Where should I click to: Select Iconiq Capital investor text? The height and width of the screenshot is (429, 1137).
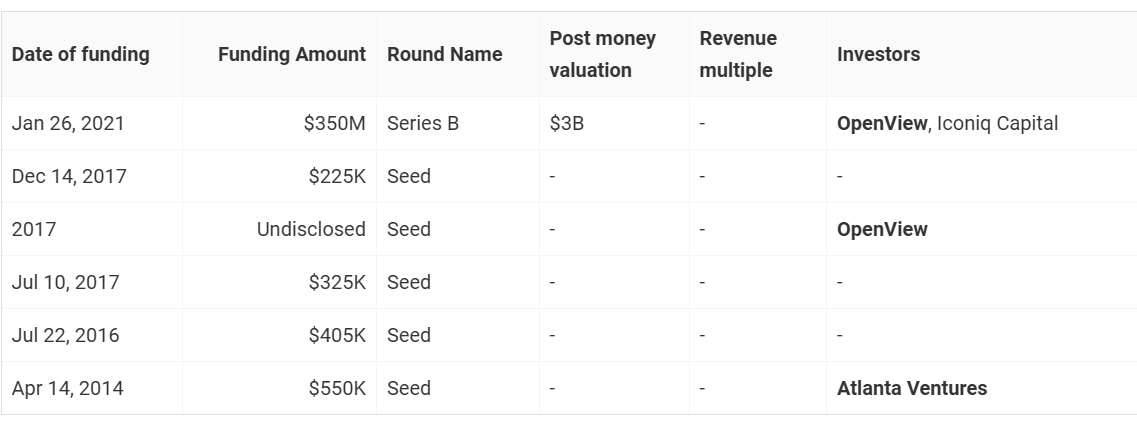[997, 123]
